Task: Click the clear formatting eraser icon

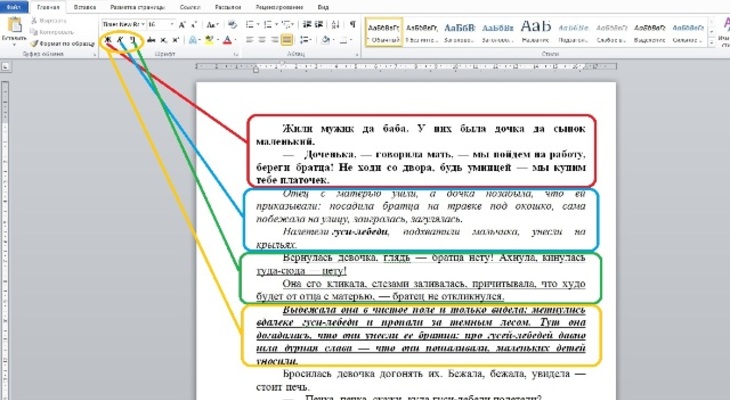Action: point(232,25)
